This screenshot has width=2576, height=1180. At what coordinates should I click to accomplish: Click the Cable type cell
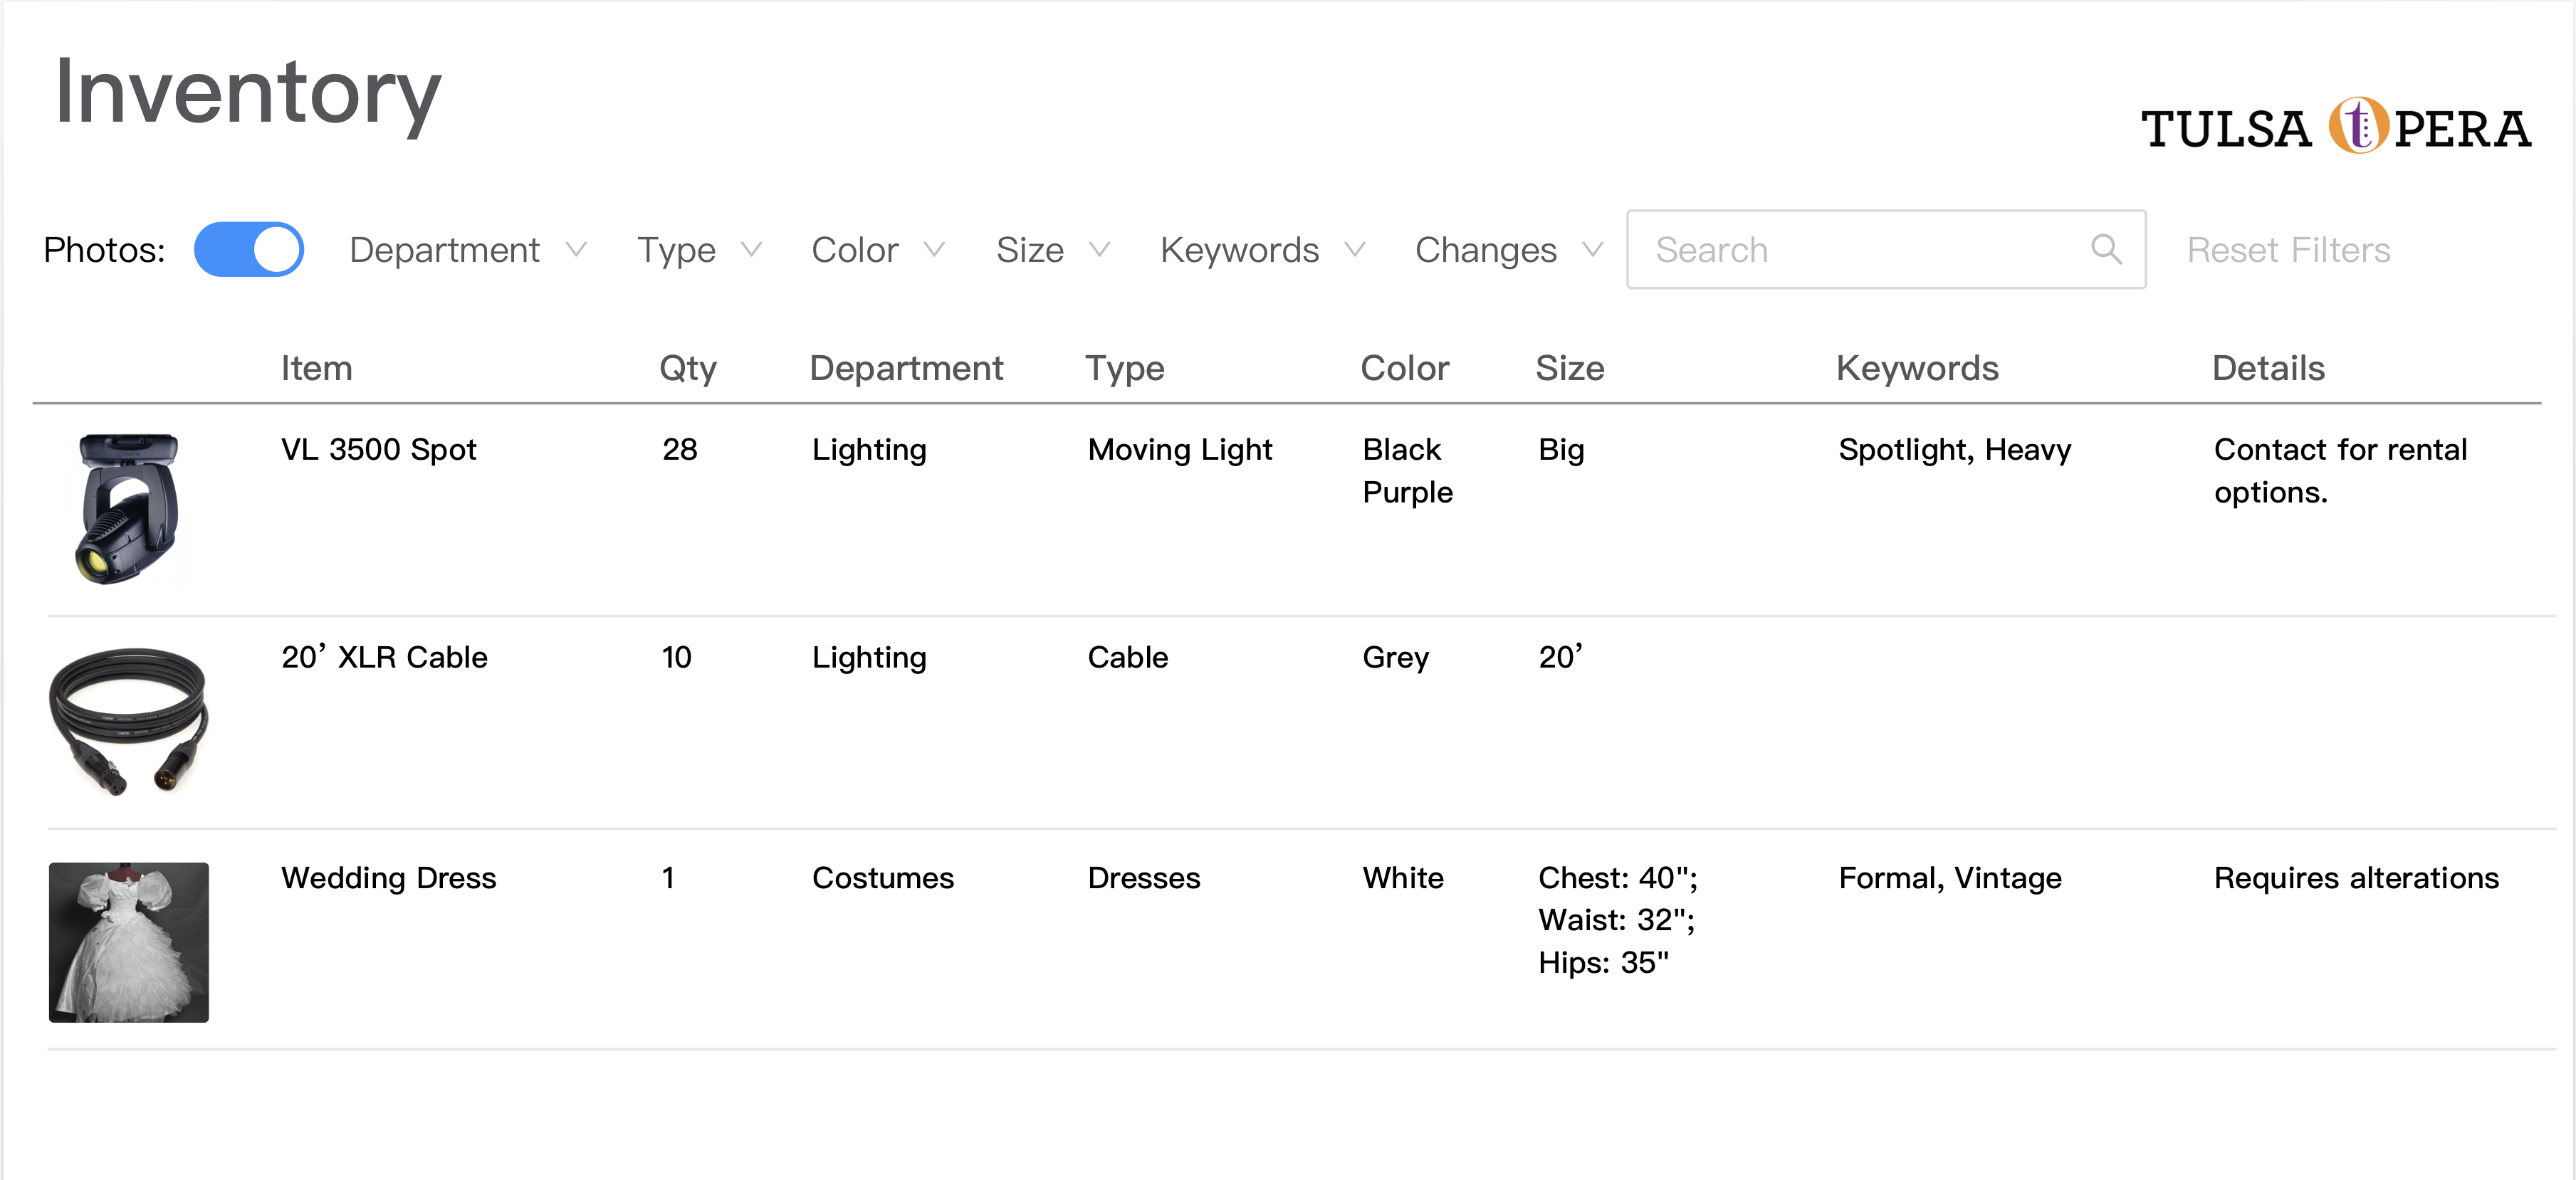click(1128, 657)
